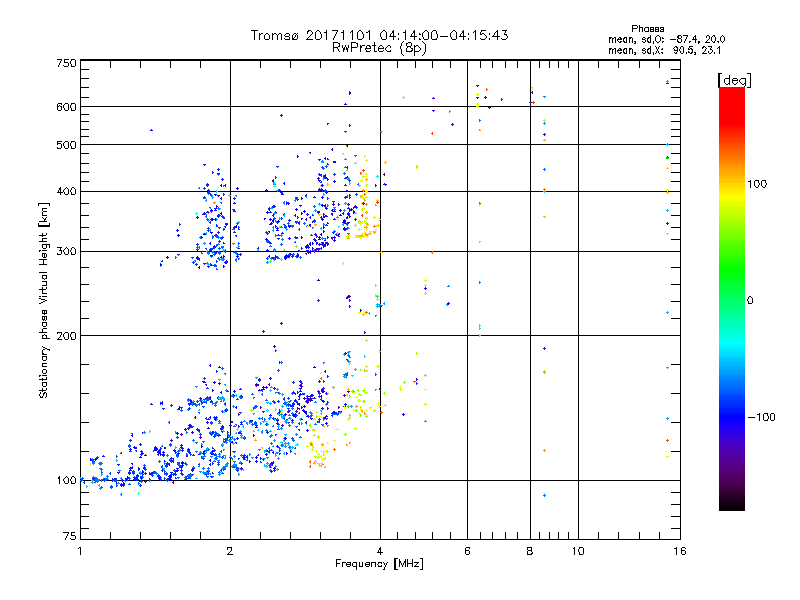The height and width of the screenshot is (600, 800).
Task: Click x-axis tick label '4'
Action: tap(380, 551)
